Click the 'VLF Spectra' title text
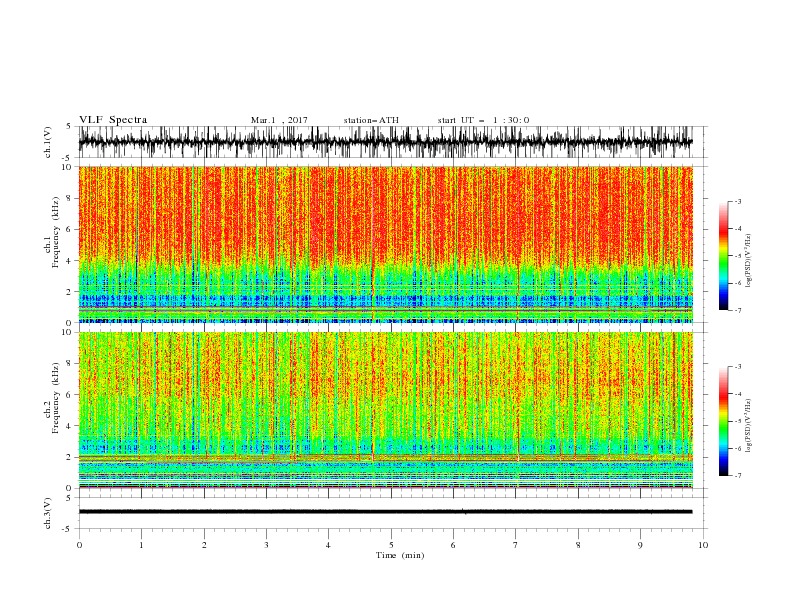The height and width of the screenshot is (612, 792). point(113,120)
